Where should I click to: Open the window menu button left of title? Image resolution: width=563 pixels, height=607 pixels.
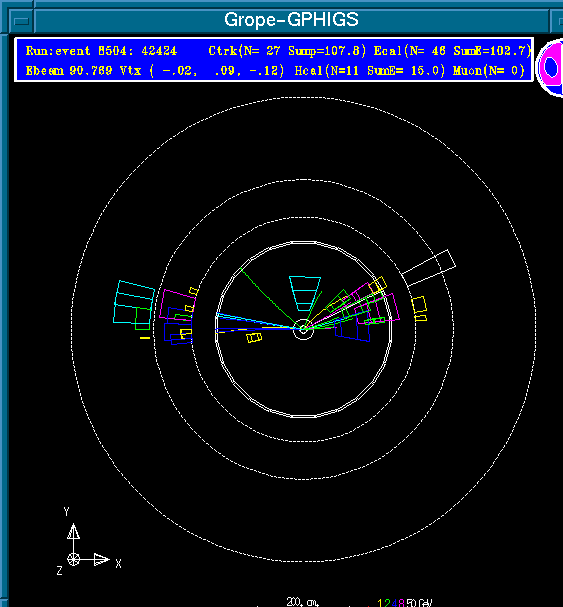pos(21,21)
